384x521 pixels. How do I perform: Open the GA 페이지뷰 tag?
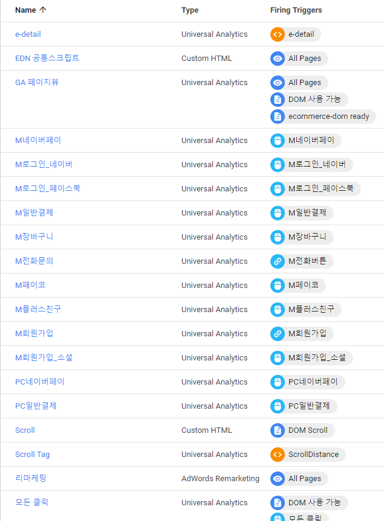pyautogui.click(x=37, y=82)
